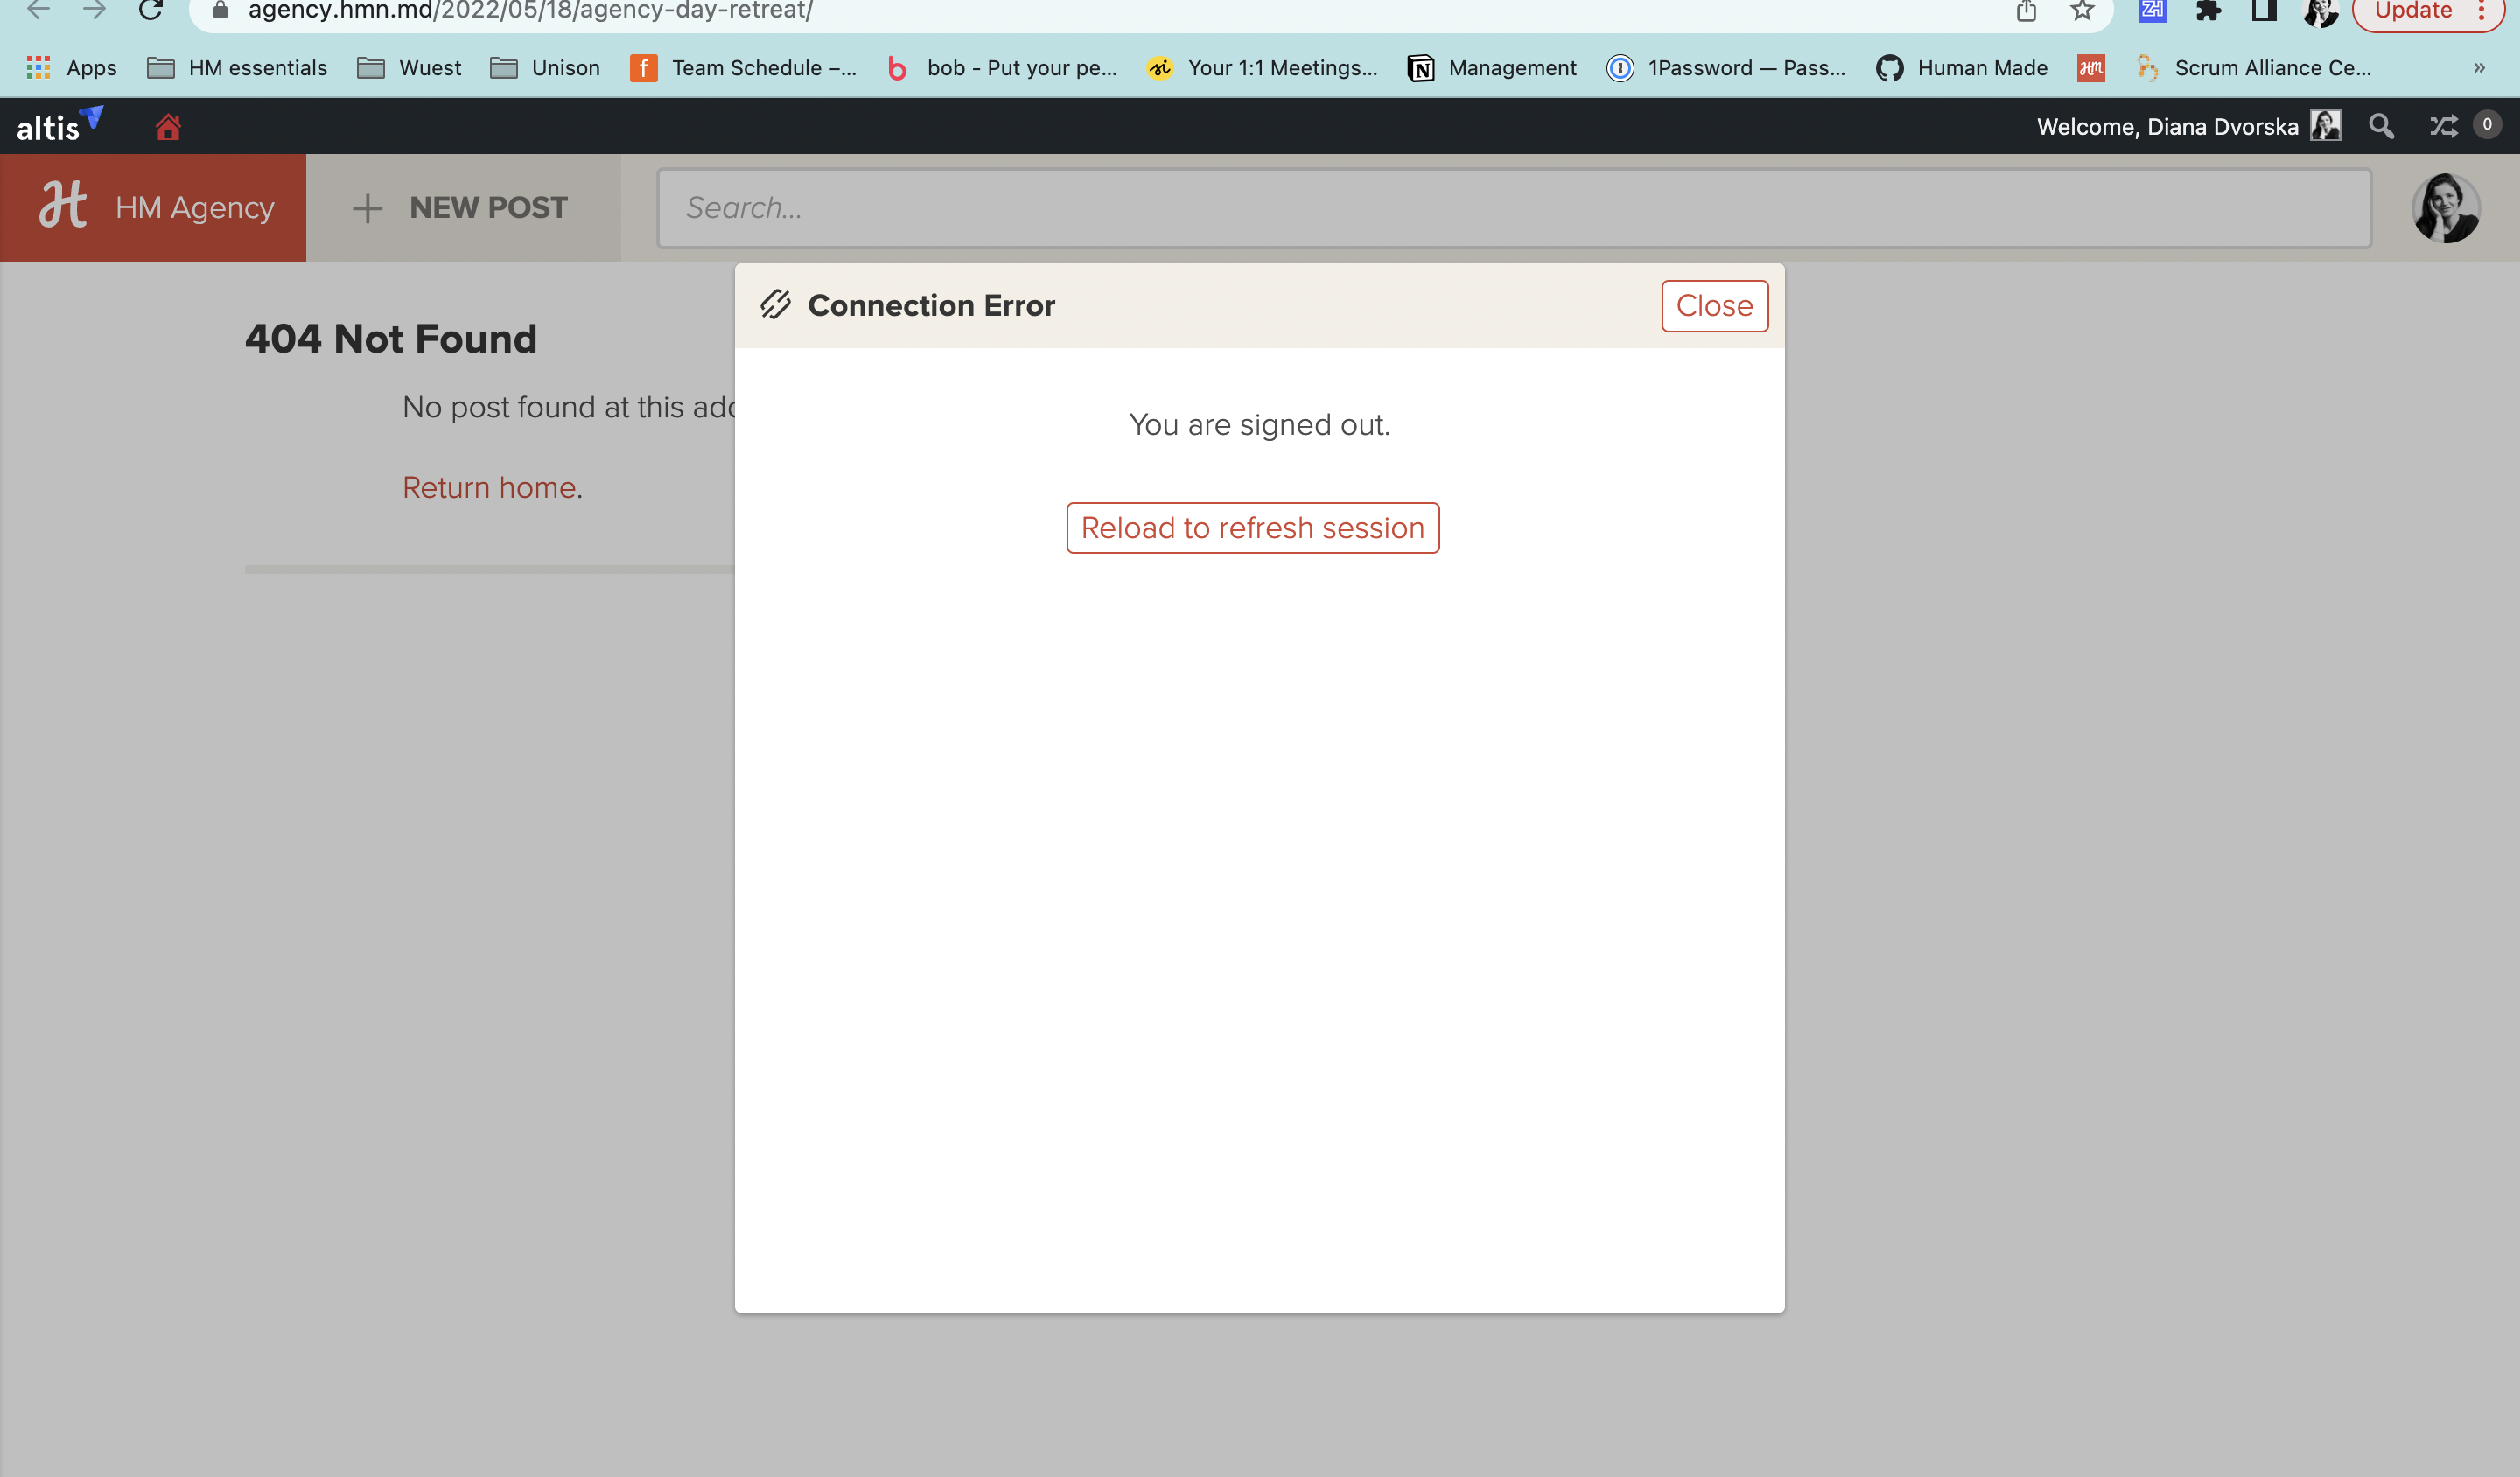Viewport: 2520px width, 1477px height.
Task: Open Human Made GitHub bookmark
Action: [x=1961, y=68]
